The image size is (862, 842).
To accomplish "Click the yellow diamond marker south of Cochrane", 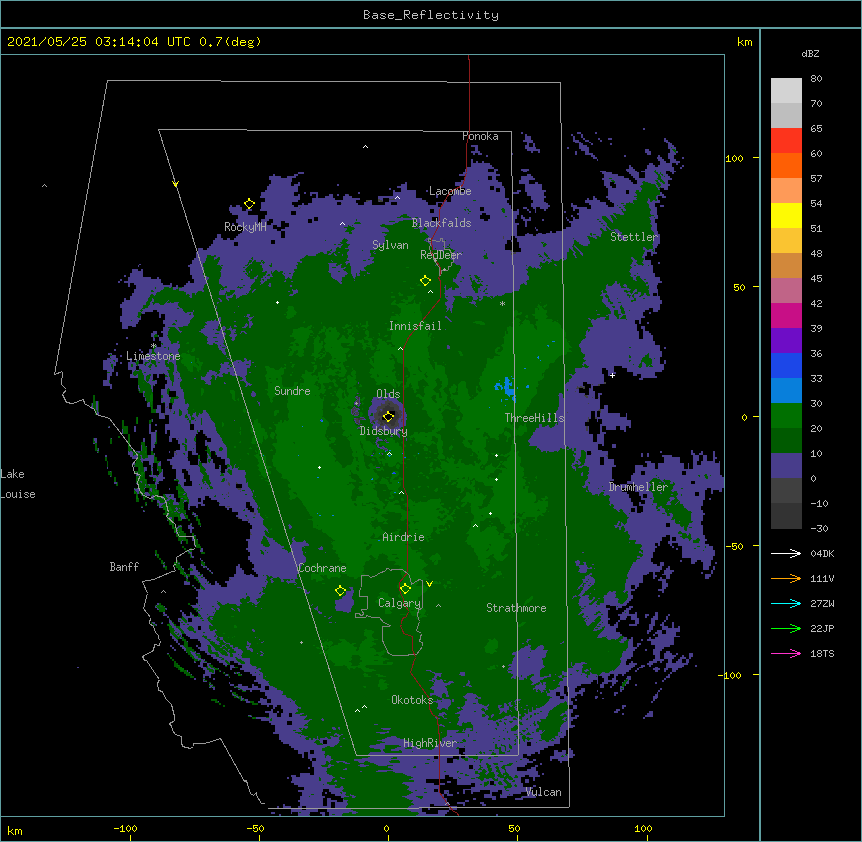I will (340, 591).
